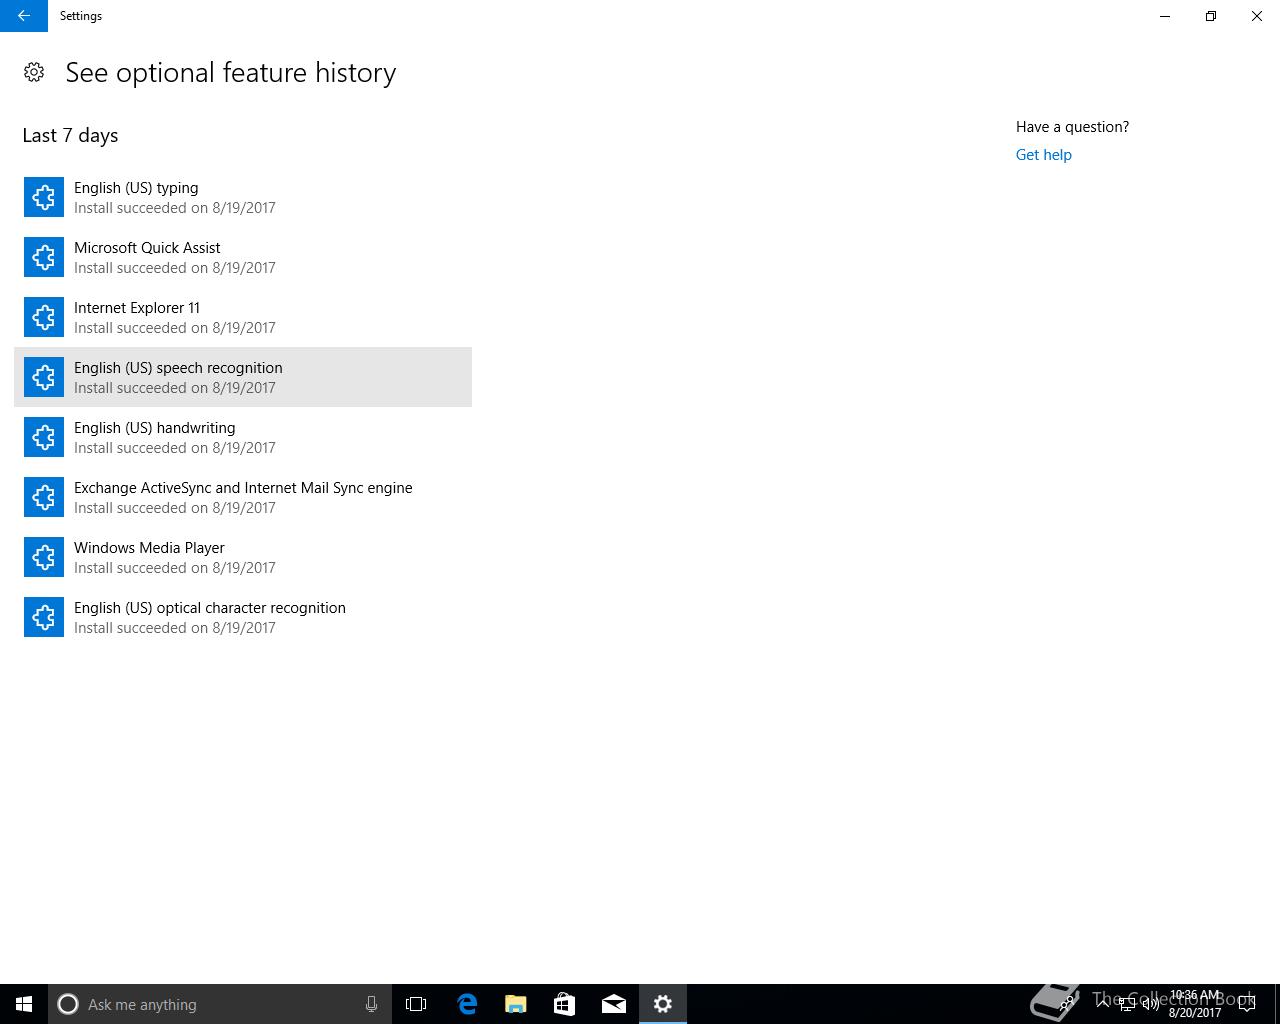Click the Cortana microphone icon
The height and width of the screenshot is (1024, 1280).
[371, 1004]
